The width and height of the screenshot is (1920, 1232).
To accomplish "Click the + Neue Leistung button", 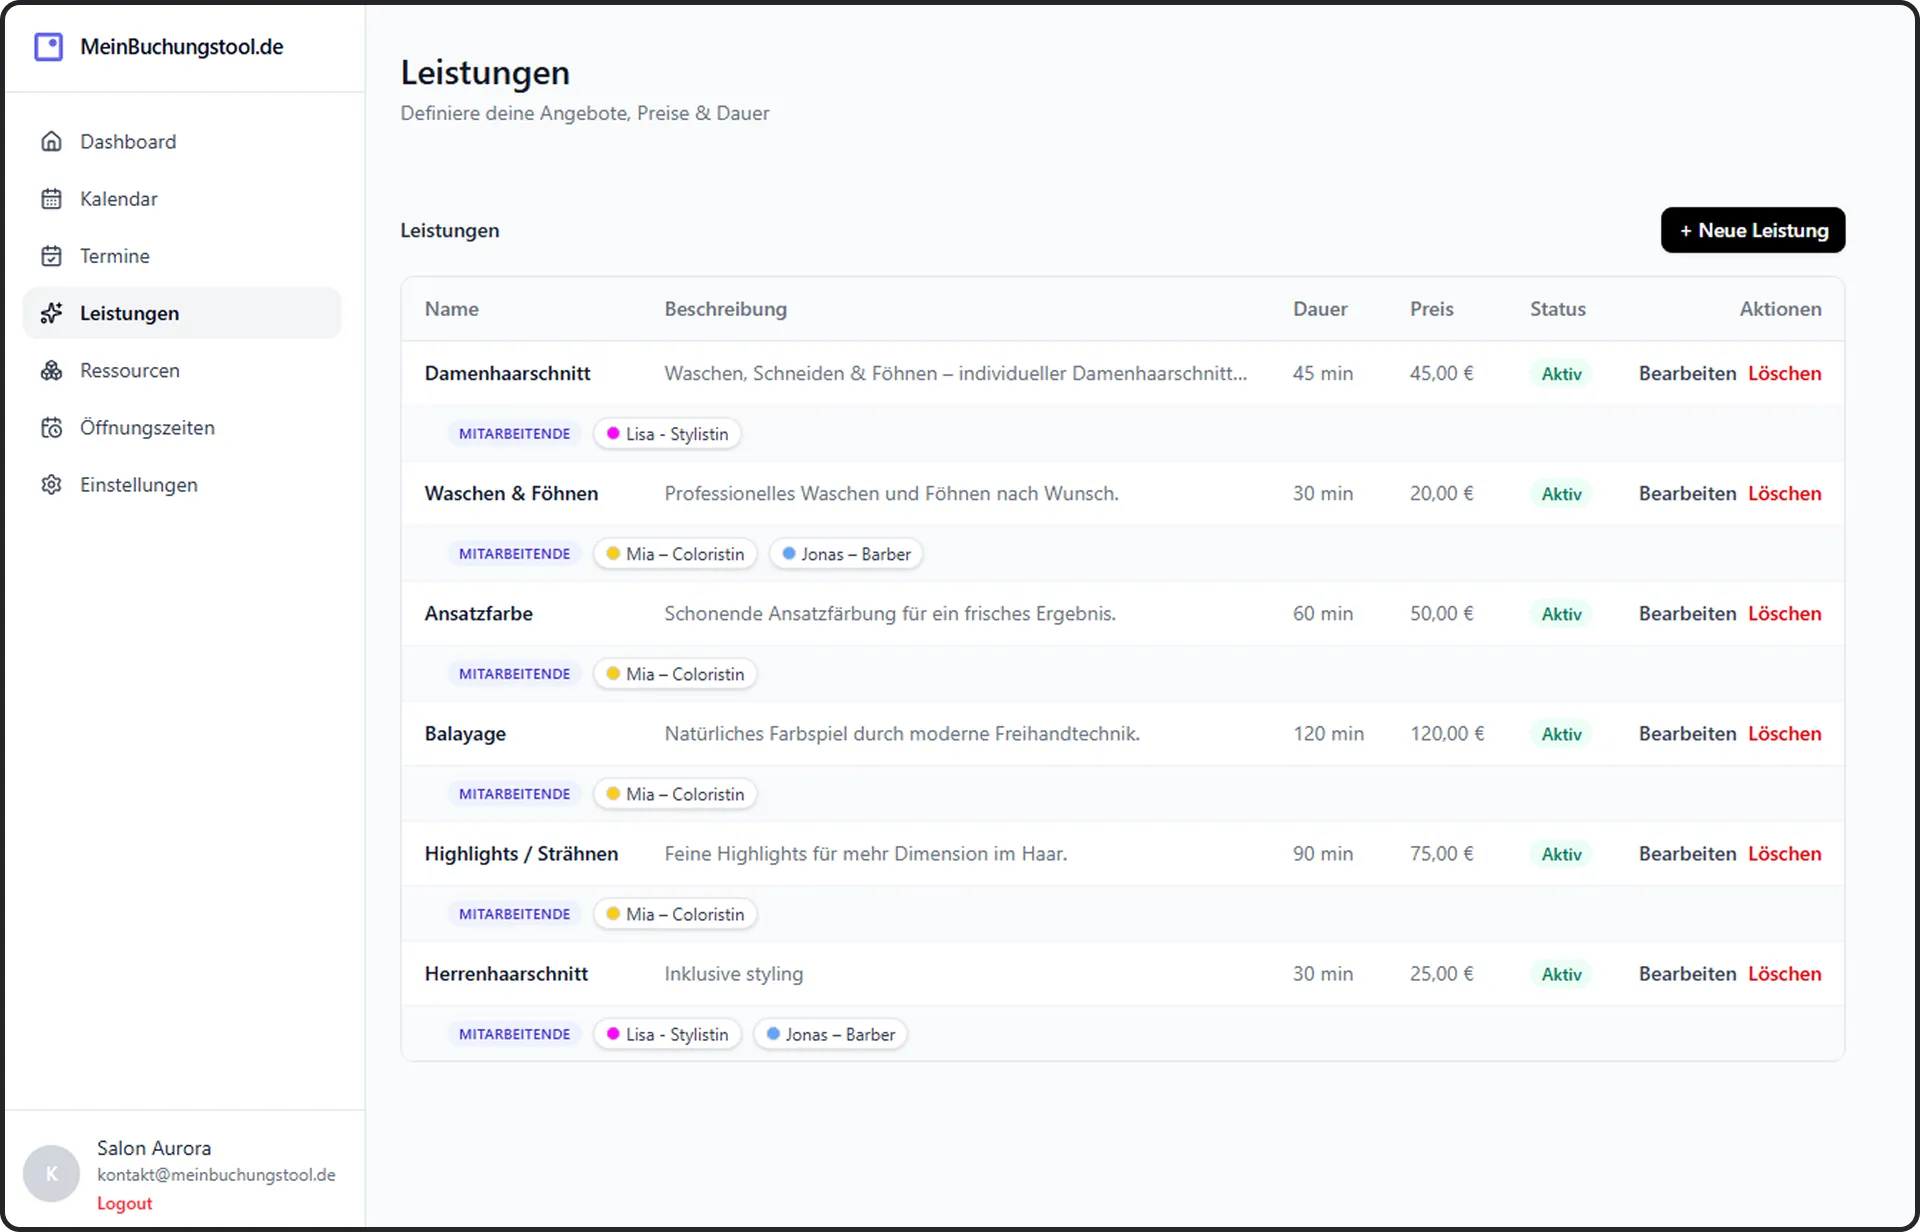I will coord(1752,231).
